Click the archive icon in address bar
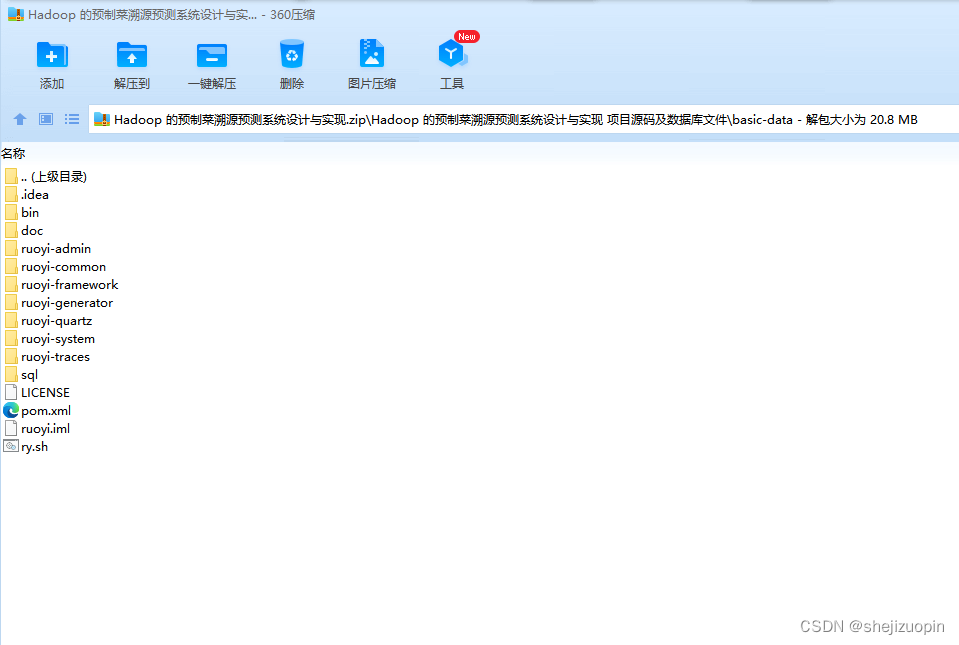This screenshot has width=959, height=645. click(x=102, y=119)
